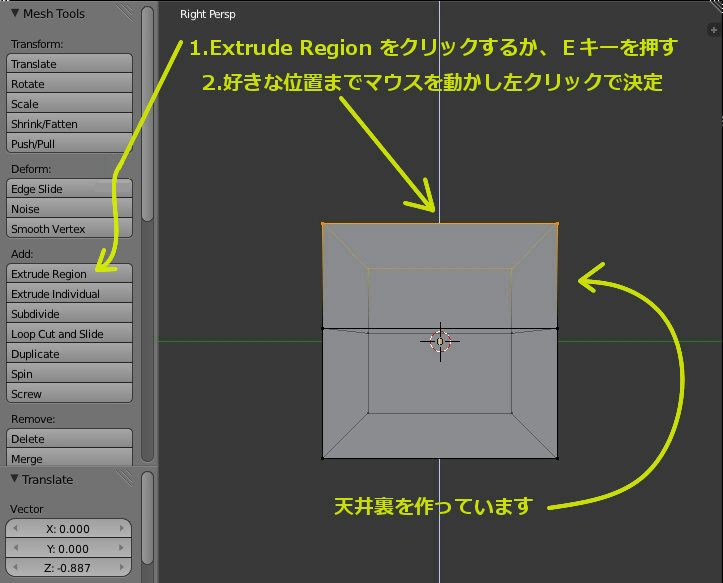Increase Z value with right arrow
The height and width of the screenshot is (583, 723).
pyautogui.click(x=122, y=567)
